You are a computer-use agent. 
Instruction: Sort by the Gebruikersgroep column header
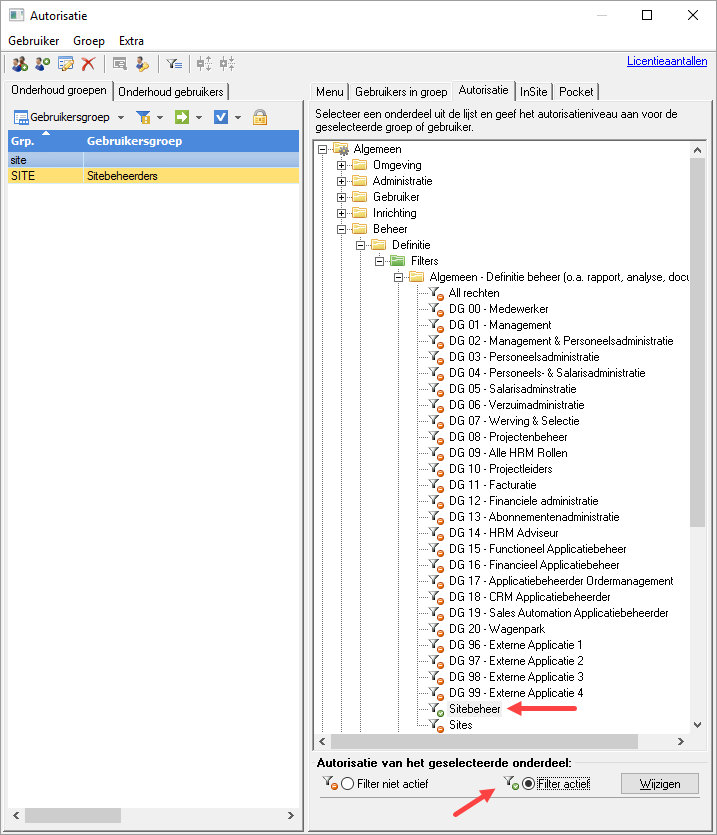(x=191, y=141)
